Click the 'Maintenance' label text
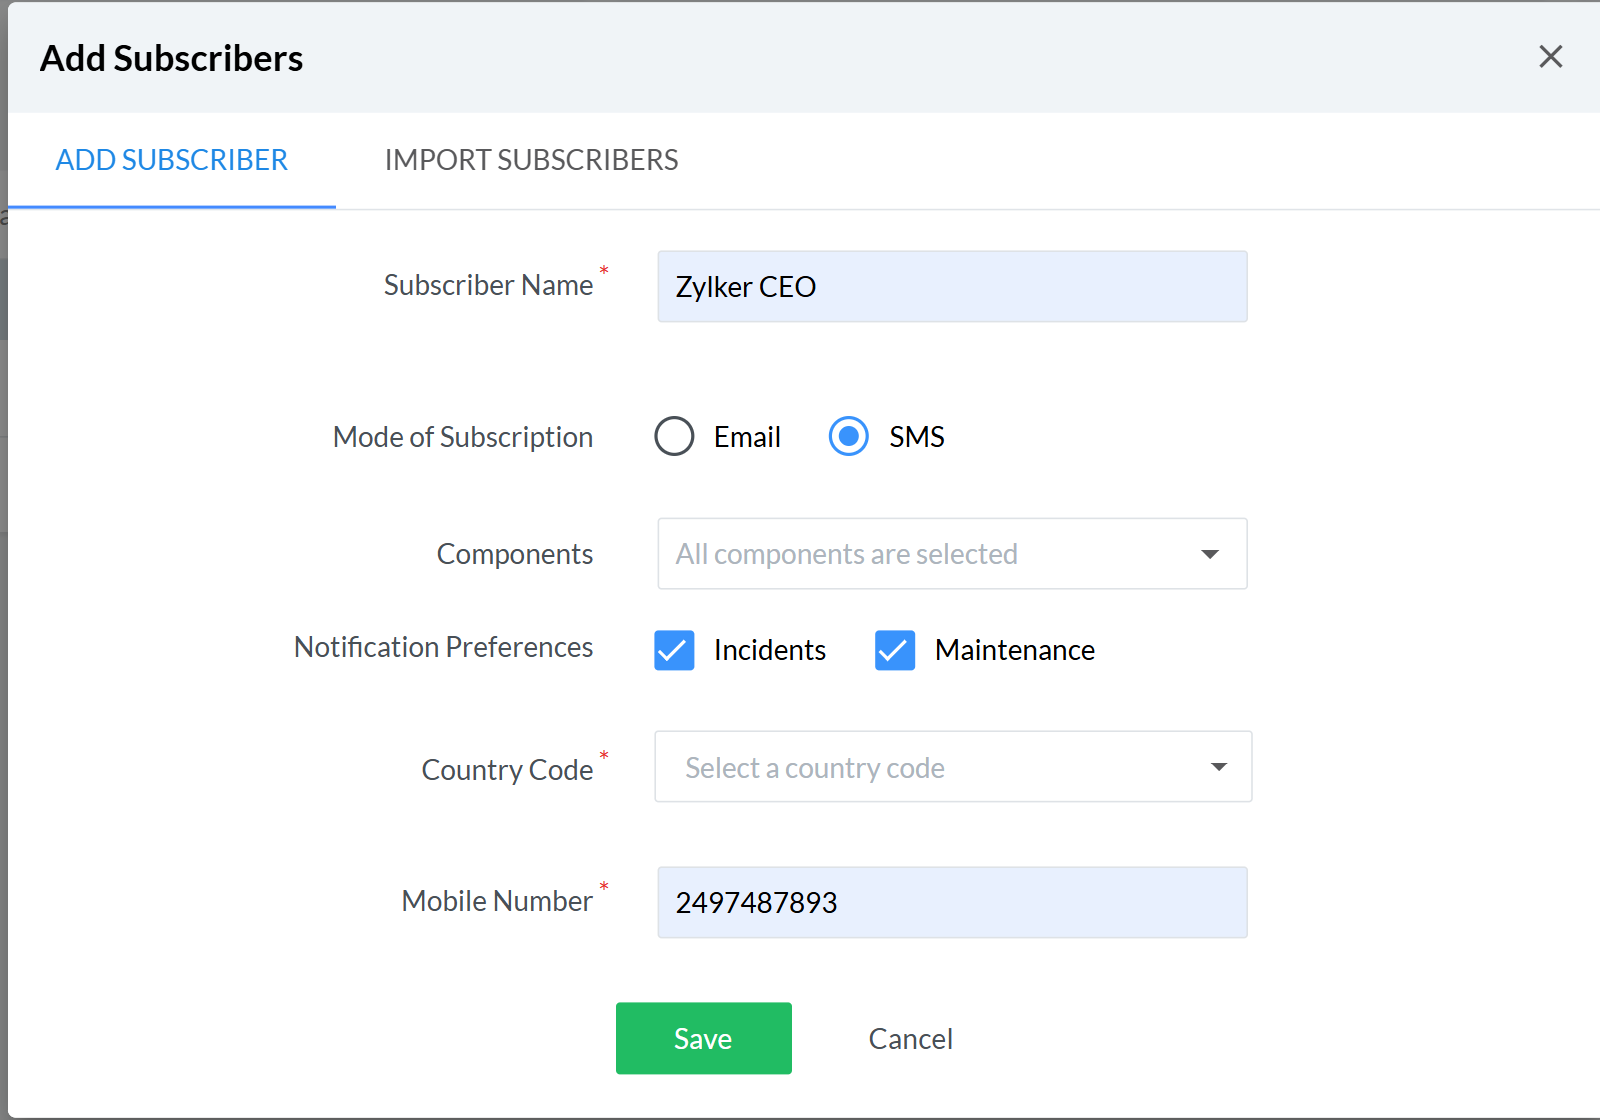1600x1120 pixels. [x=1014, y=650]
